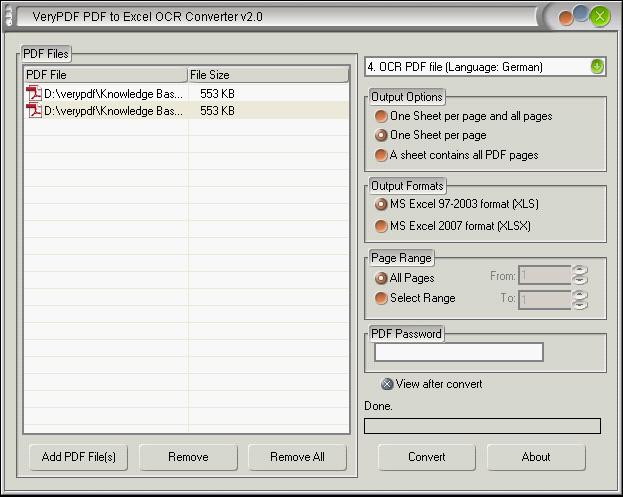Choose MS Excel 2007 format (XLSX)

point(453,226)
